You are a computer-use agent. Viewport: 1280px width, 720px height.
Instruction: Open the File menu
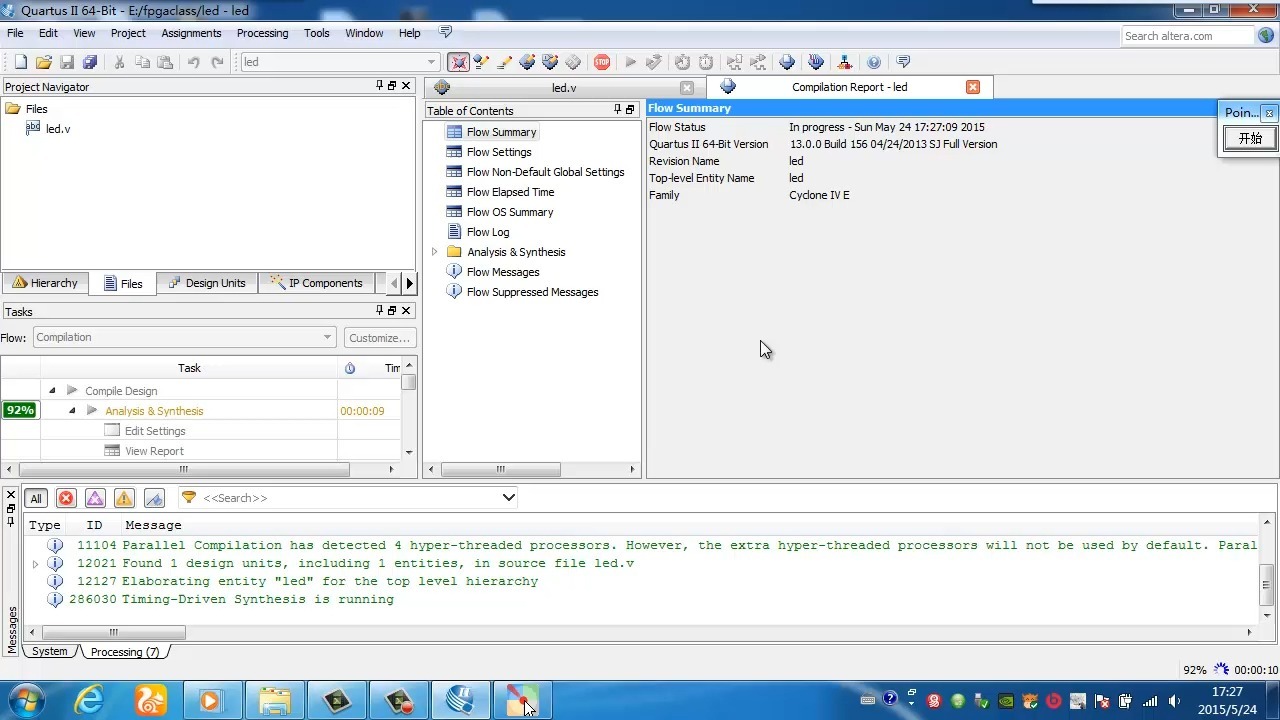16,33
